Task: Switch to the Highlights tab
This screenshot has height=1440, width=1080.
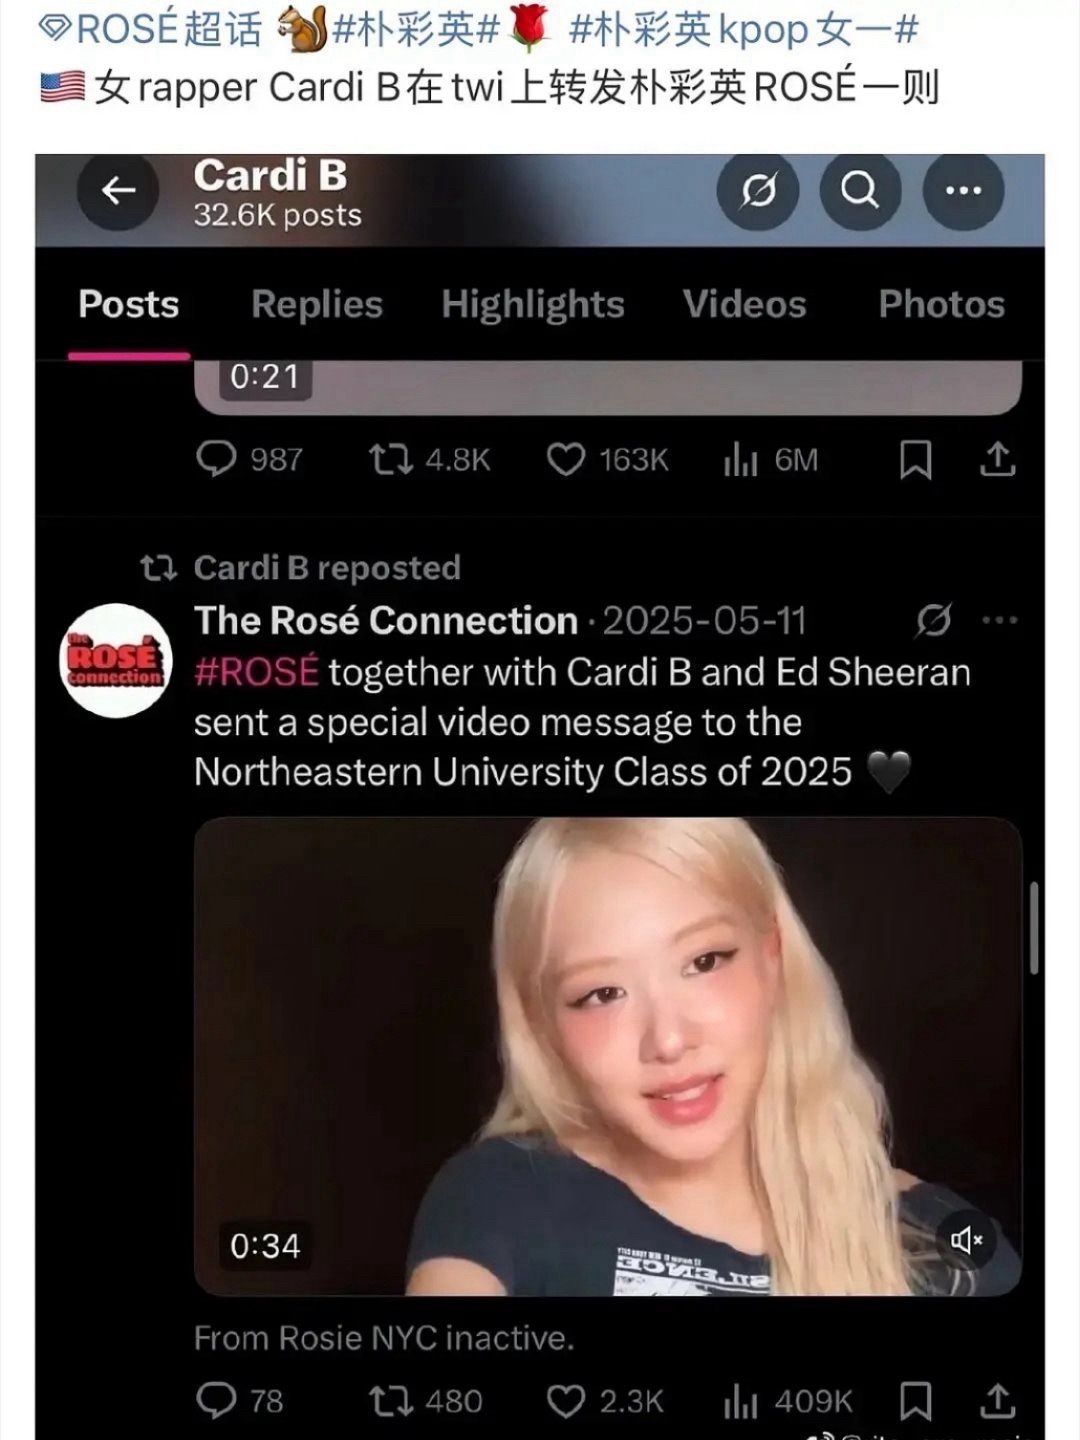Action: 533,304
